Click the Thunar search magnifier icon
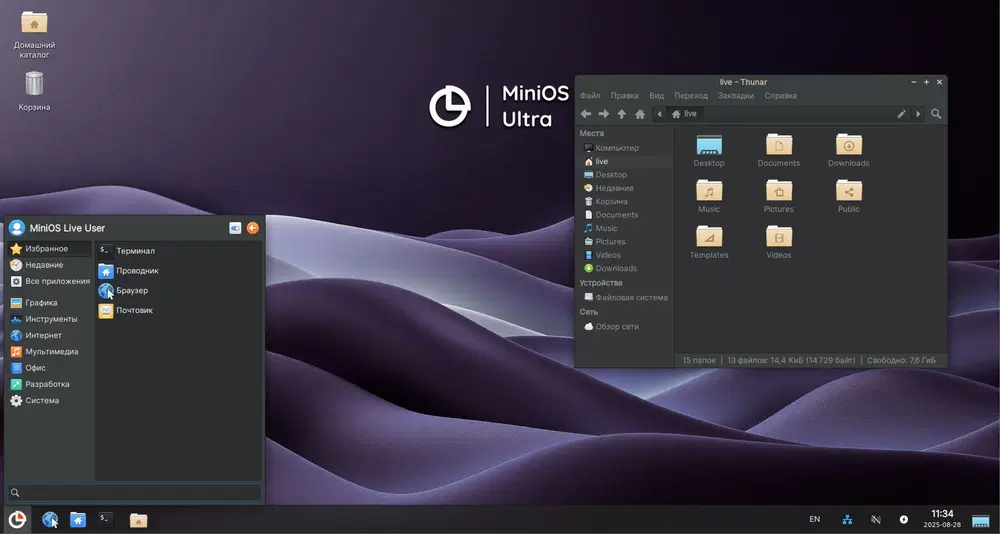 click(x=936, y=114)
